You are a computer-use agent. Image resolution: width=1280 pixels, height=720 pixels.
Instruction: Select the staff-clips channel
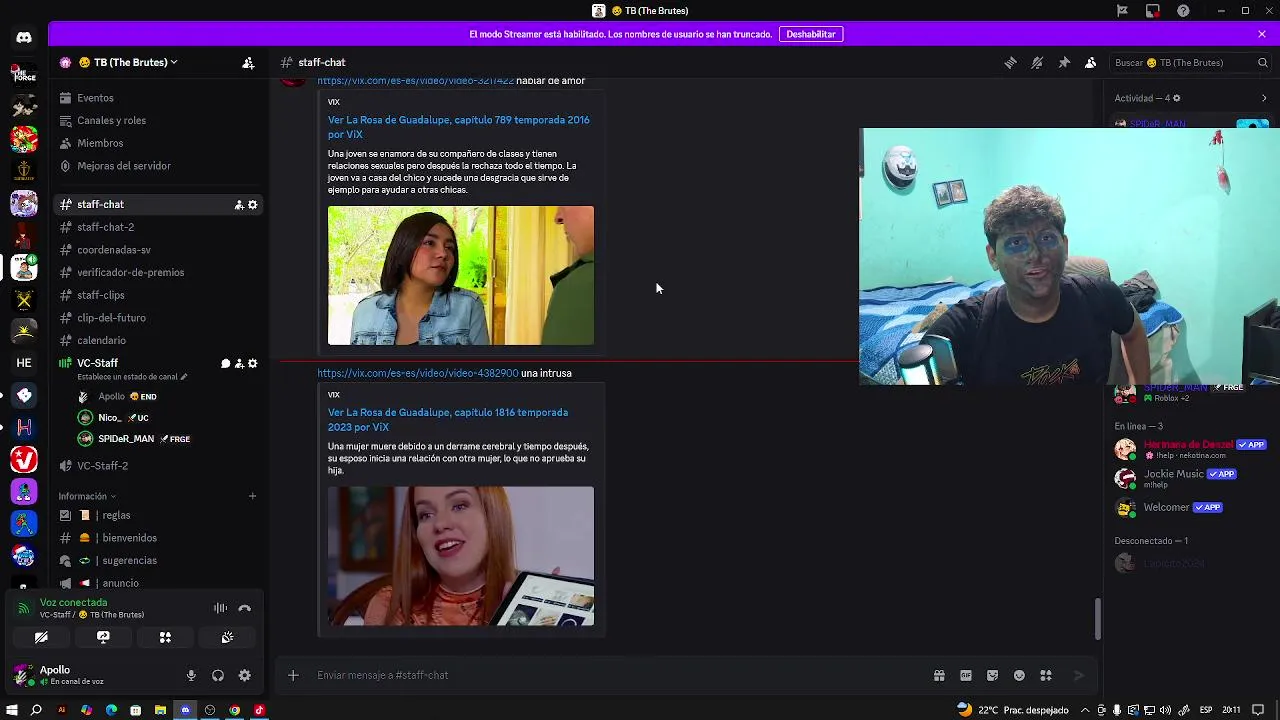tap(157, 295)
